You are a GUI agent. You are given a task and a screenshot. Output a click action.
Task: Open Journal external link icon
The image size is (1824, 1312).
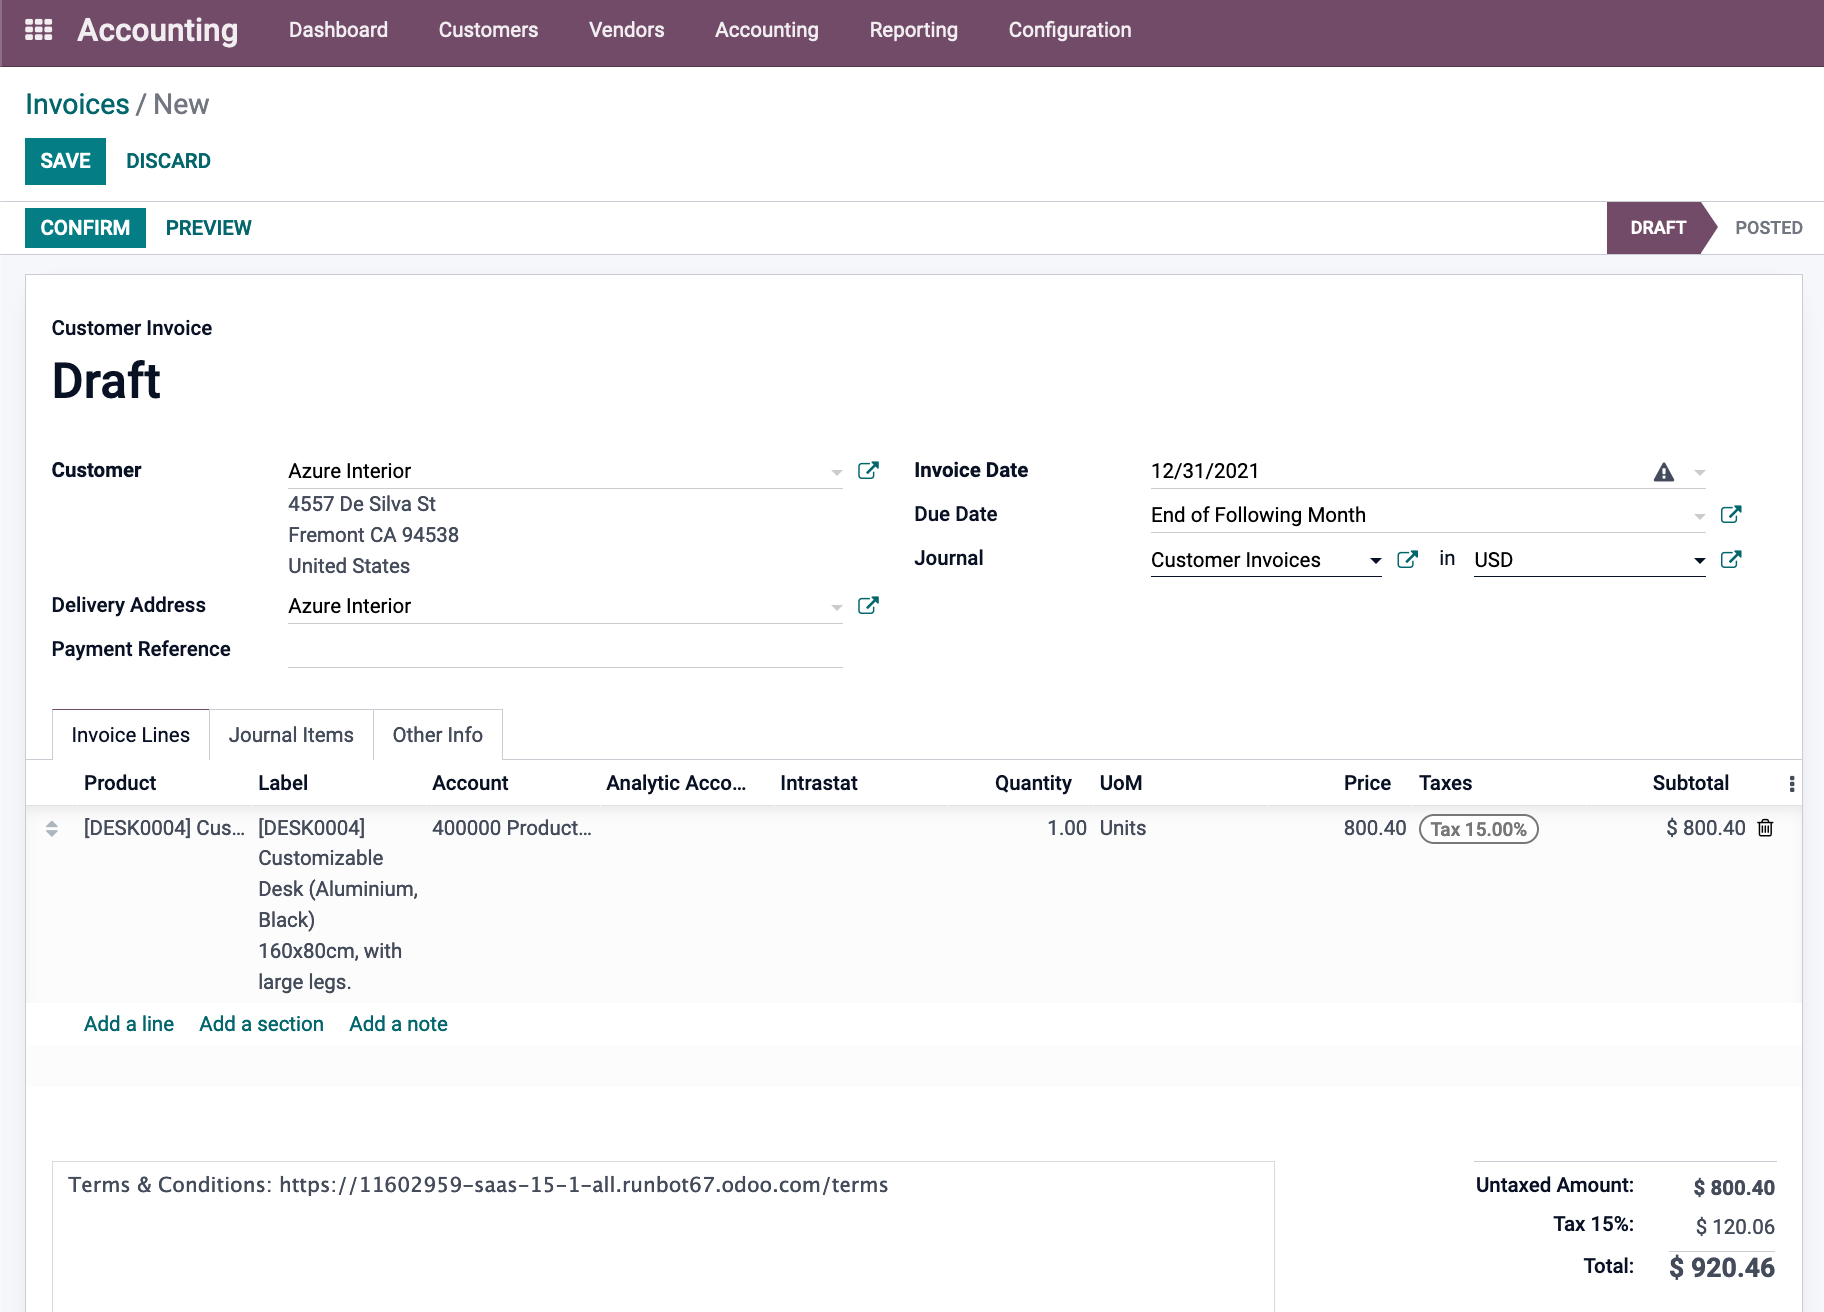(1406, 560)
